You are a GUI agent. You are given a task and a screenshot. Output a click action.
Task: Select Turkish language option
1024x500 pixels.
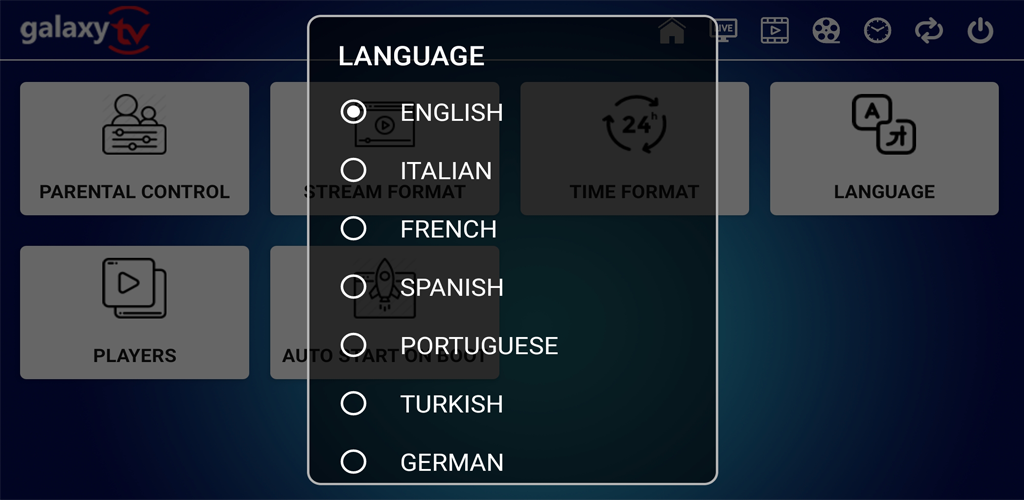click(353, 403)
